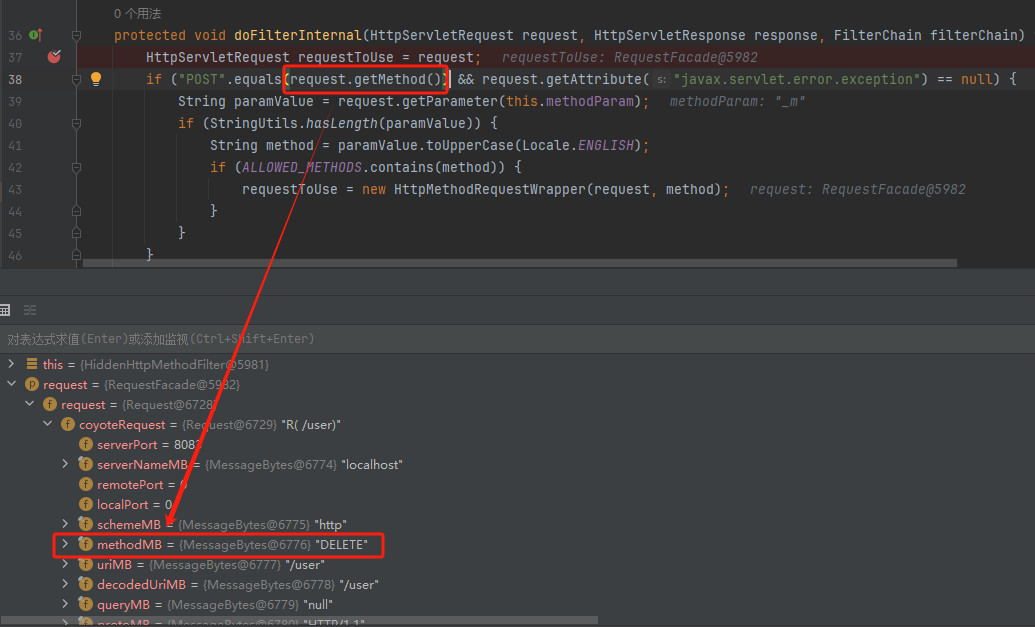
Task: Click the field icon of methodMB
Action: (x=86, y=544)
